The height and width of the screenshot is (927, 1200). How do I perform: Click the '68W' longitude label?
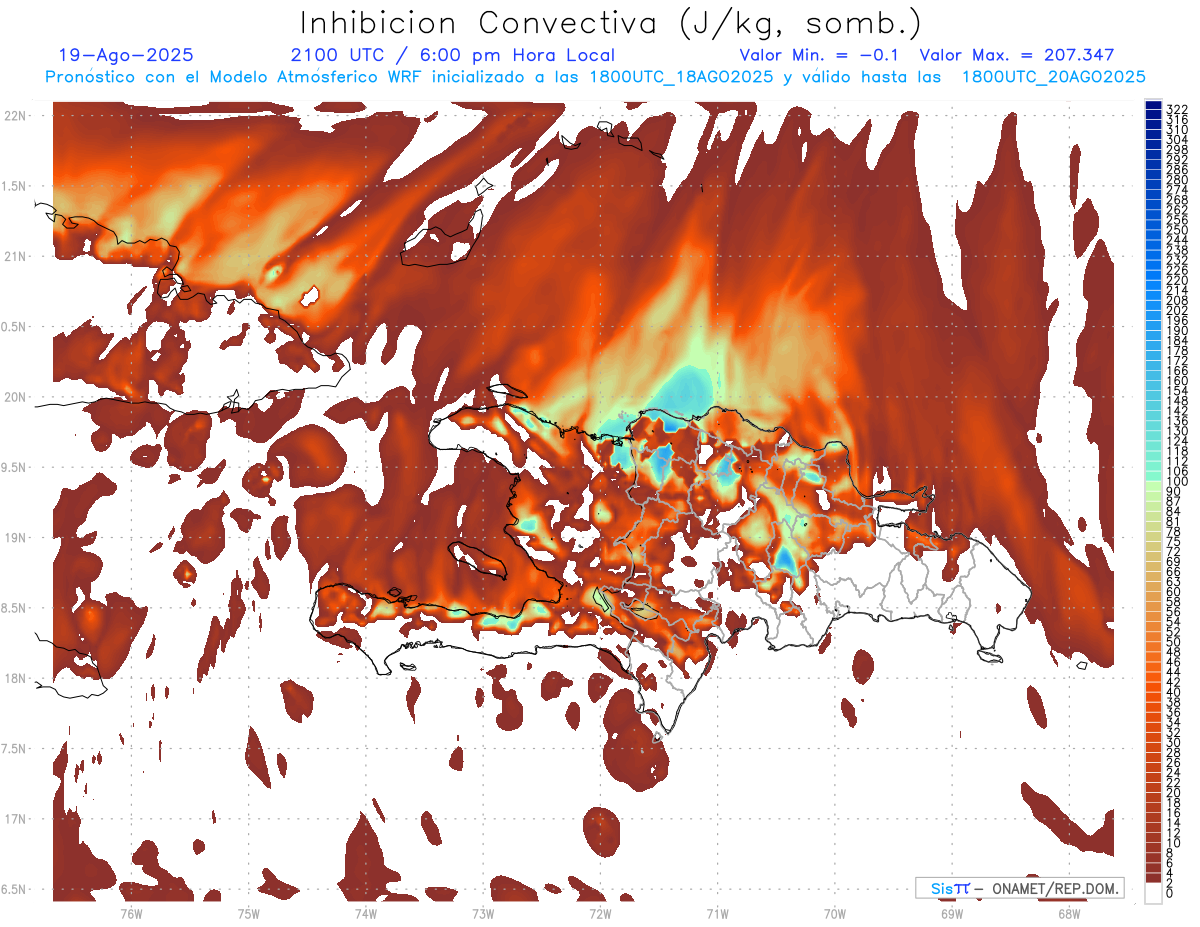click(x=1069, y=913)
